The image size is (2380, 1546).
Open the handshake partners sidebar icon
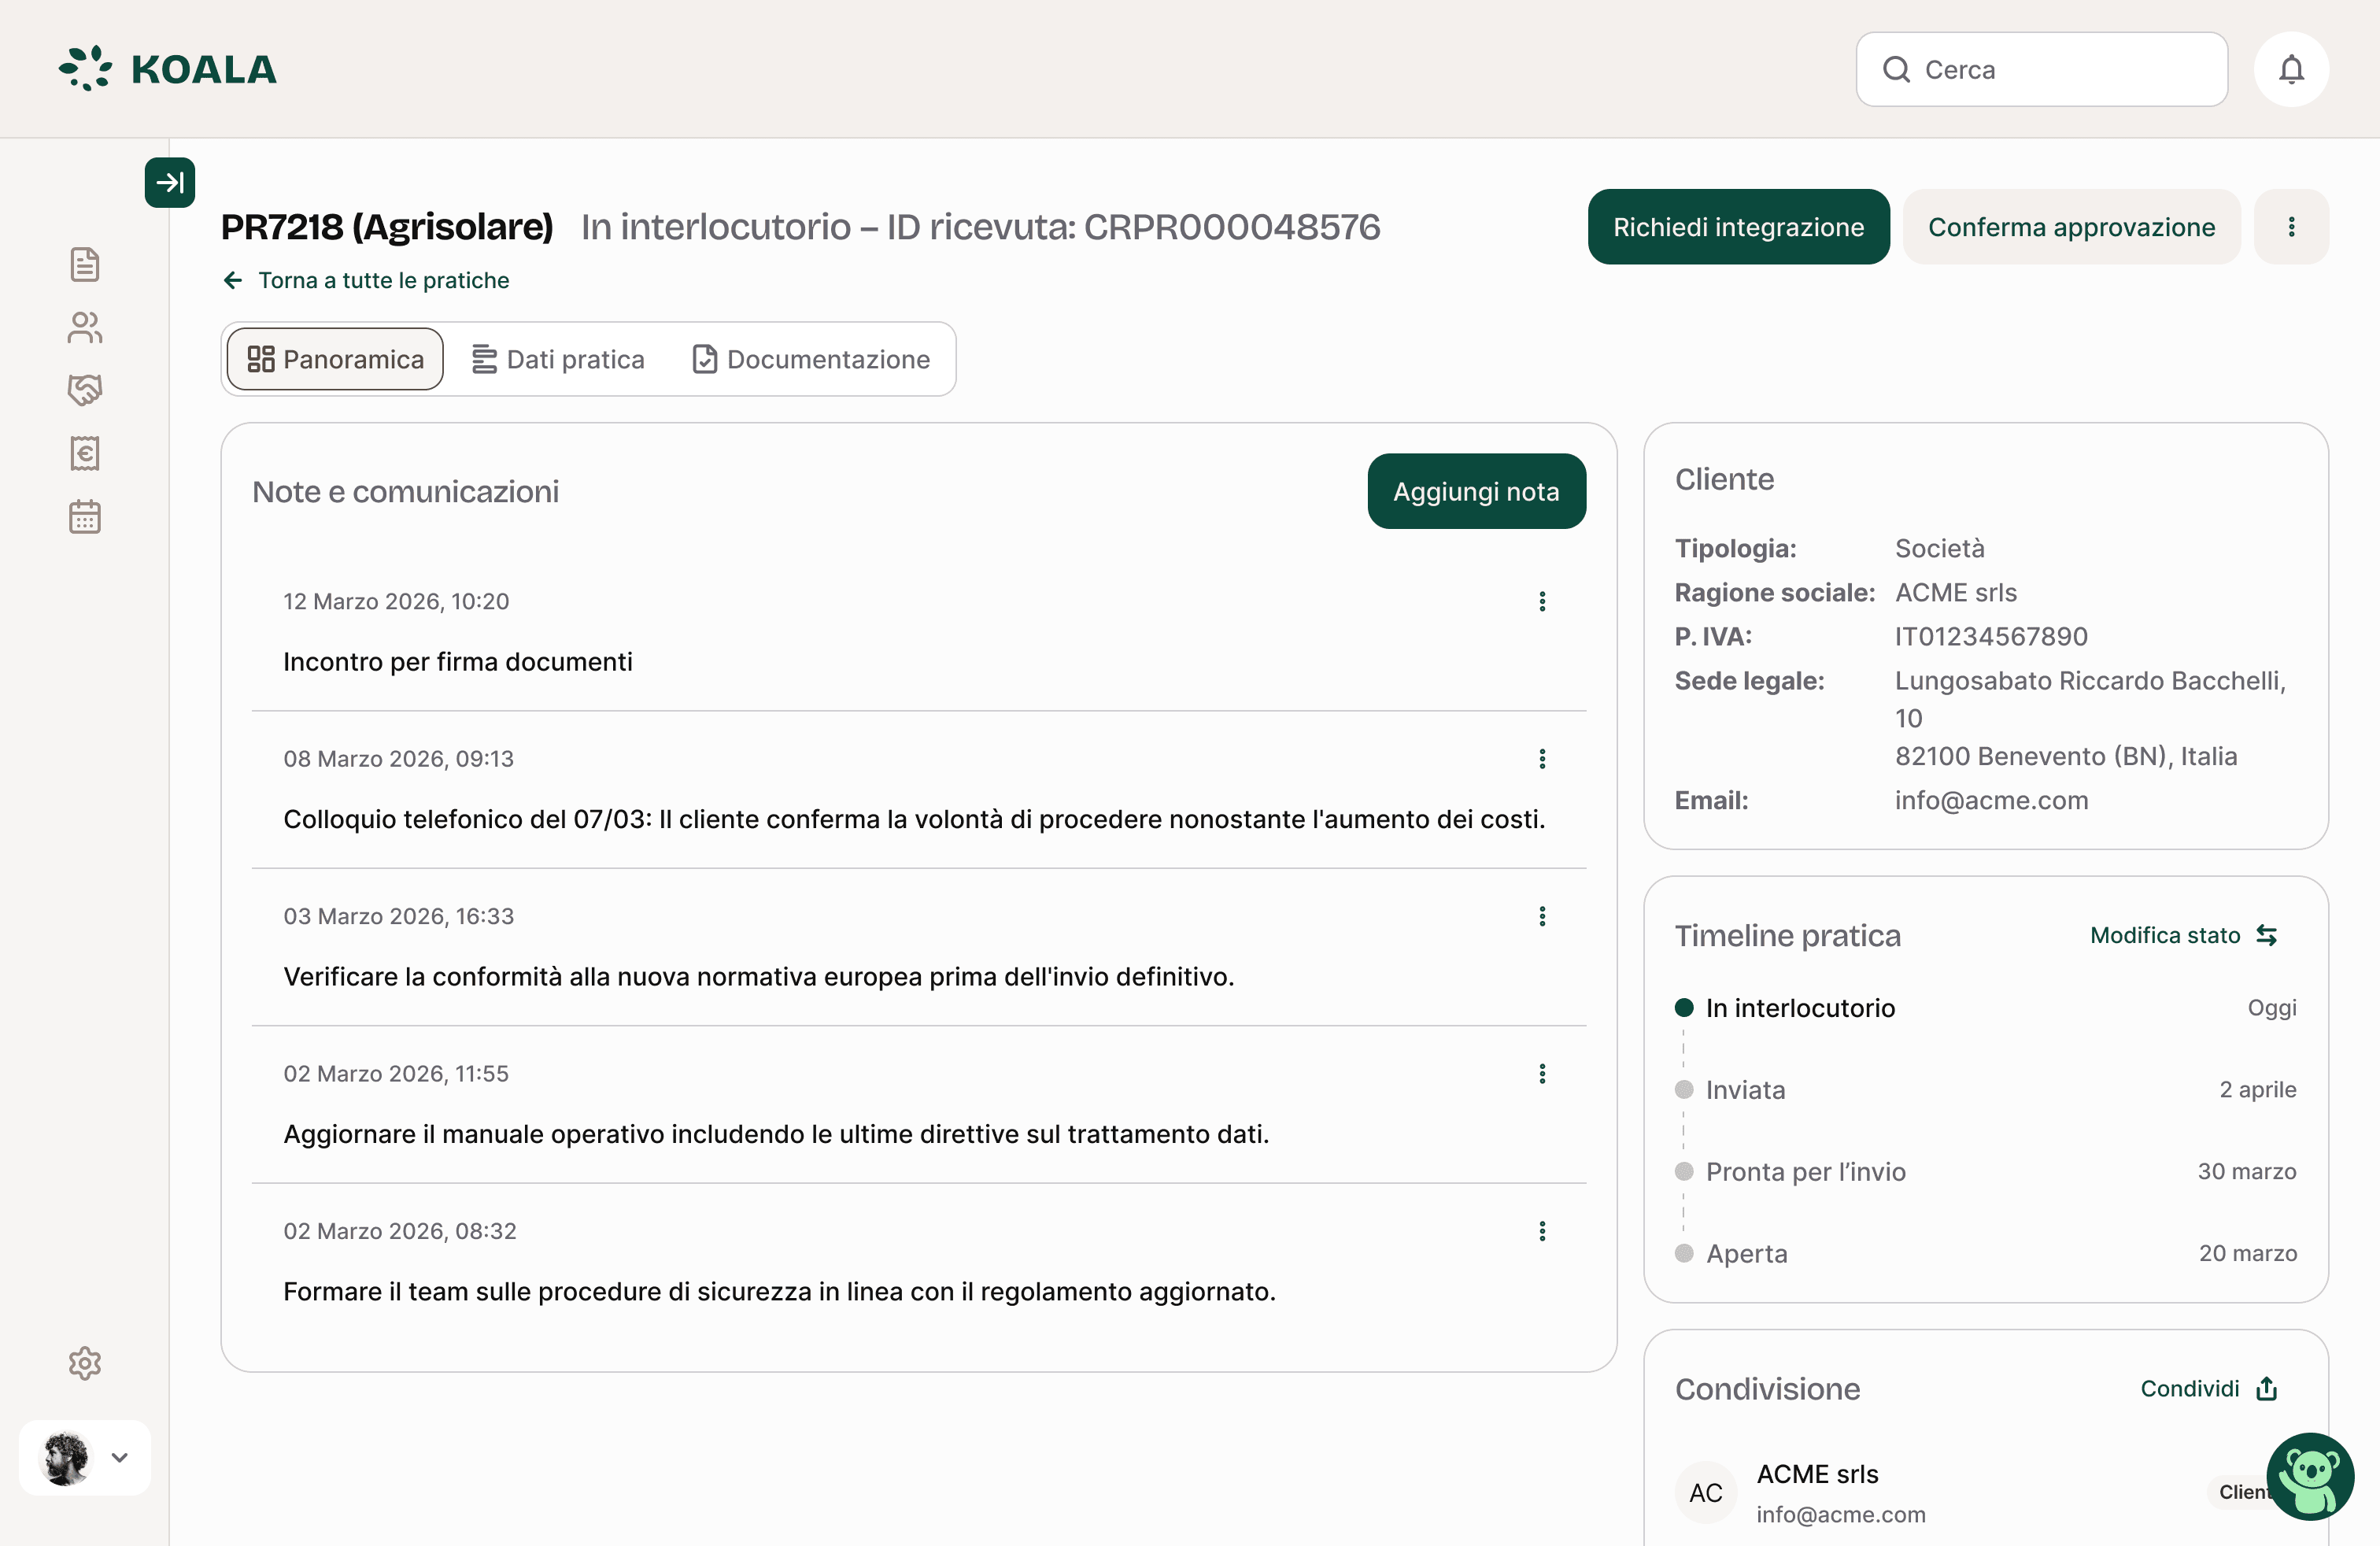(85, 390)
